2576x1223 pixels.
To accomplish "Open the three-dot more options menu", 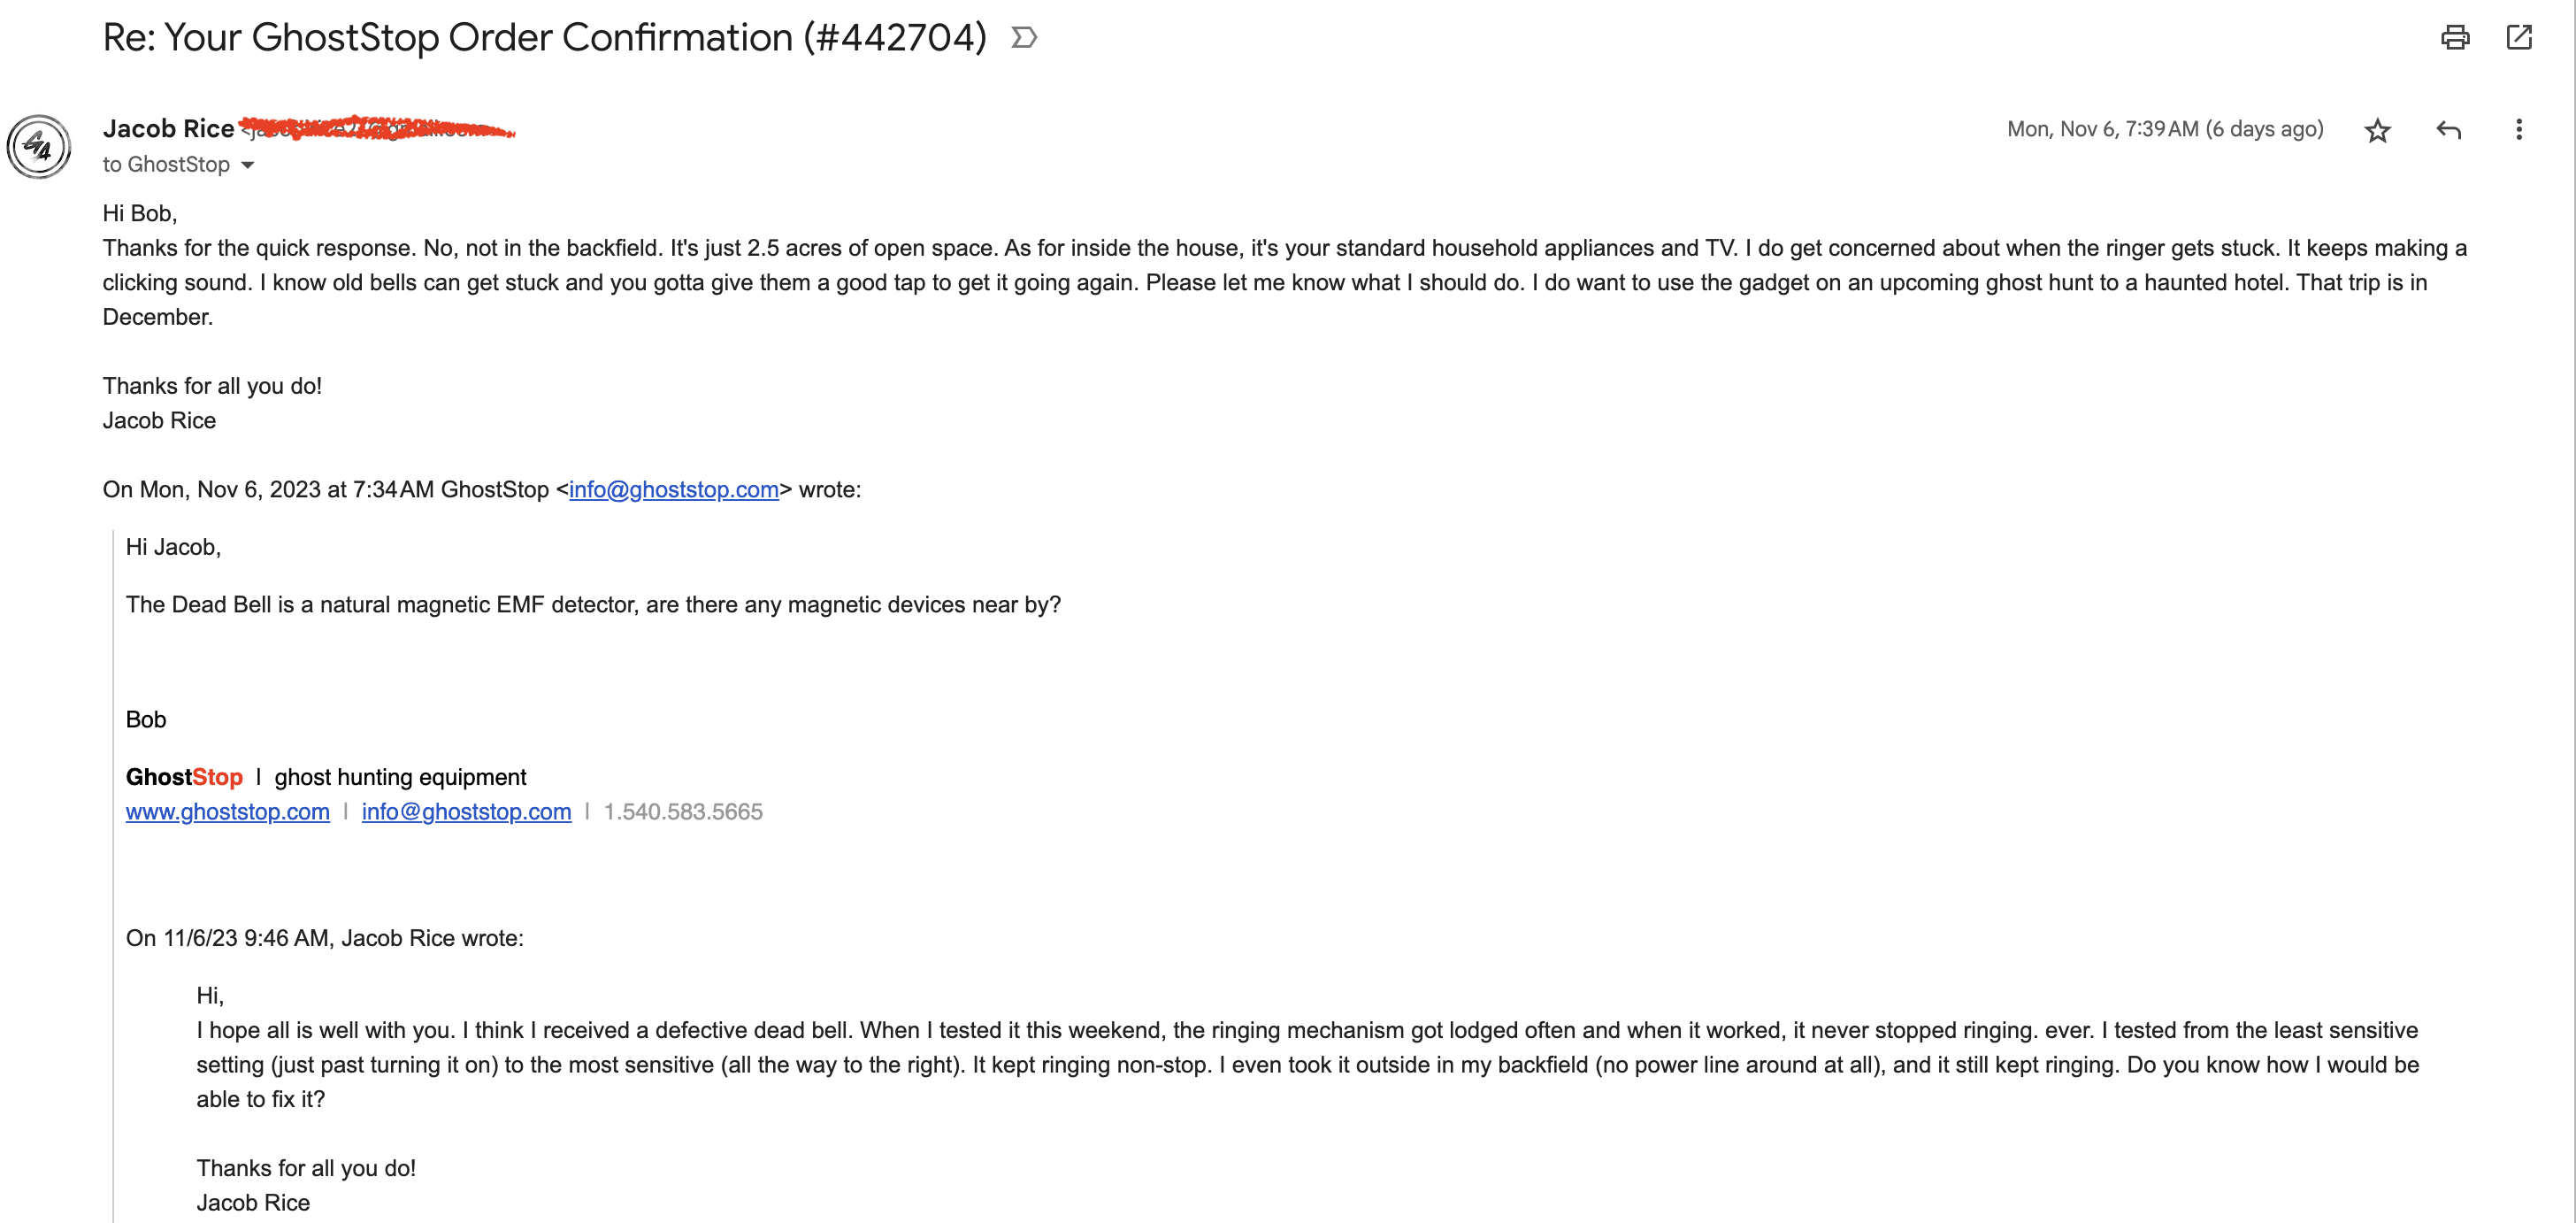I will (2518, 130).
